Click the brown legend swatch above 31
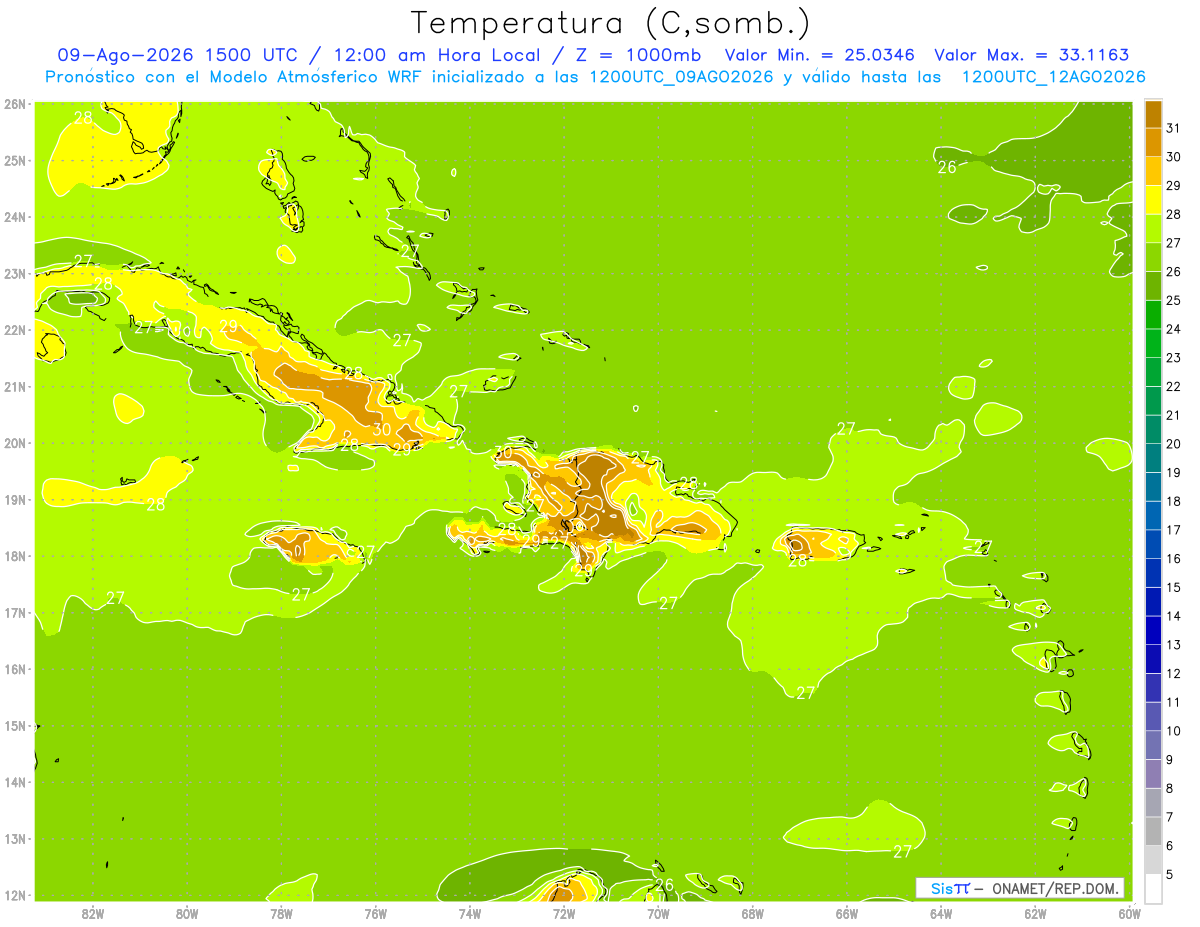1200x927 pixels. click(1153, 114)
